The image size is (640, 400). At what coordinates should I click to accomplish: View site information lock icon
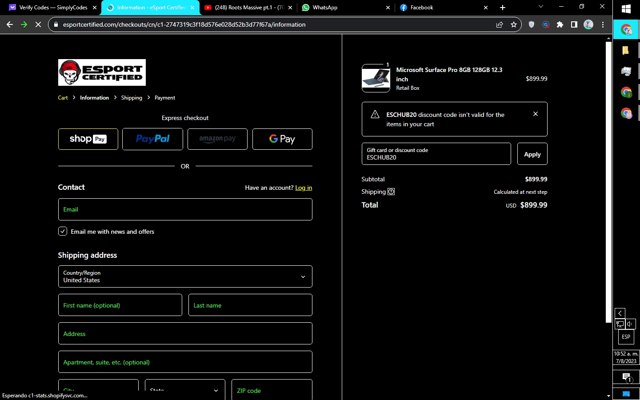(56, 24)
